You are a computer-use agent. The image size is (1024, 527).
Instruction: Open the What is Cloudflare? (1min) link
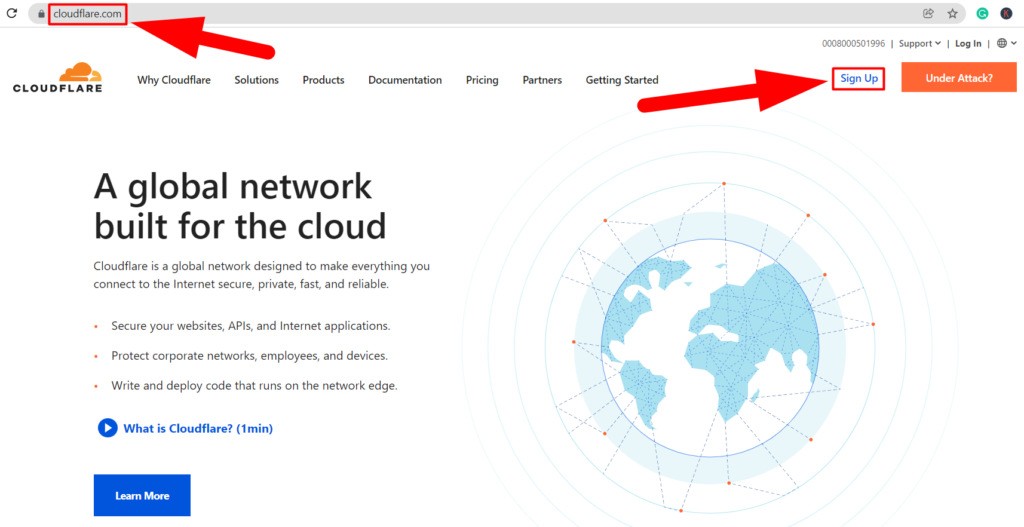click(x=198, y=429)
